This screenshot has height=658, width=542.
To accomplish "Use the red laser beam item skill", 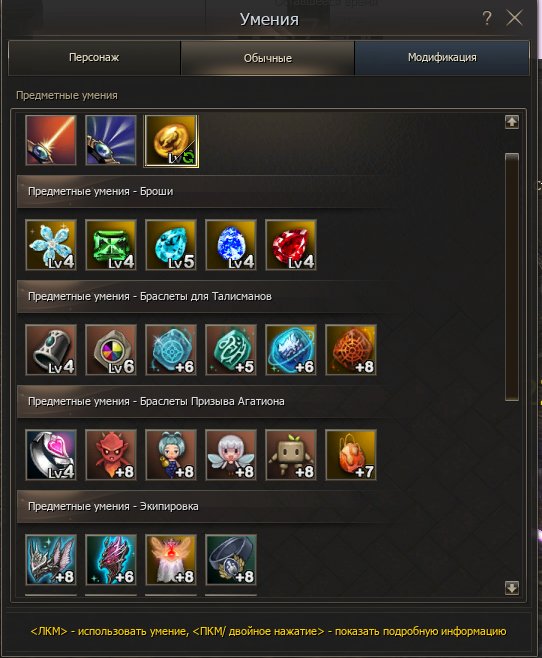I will [x=51, y=140].
